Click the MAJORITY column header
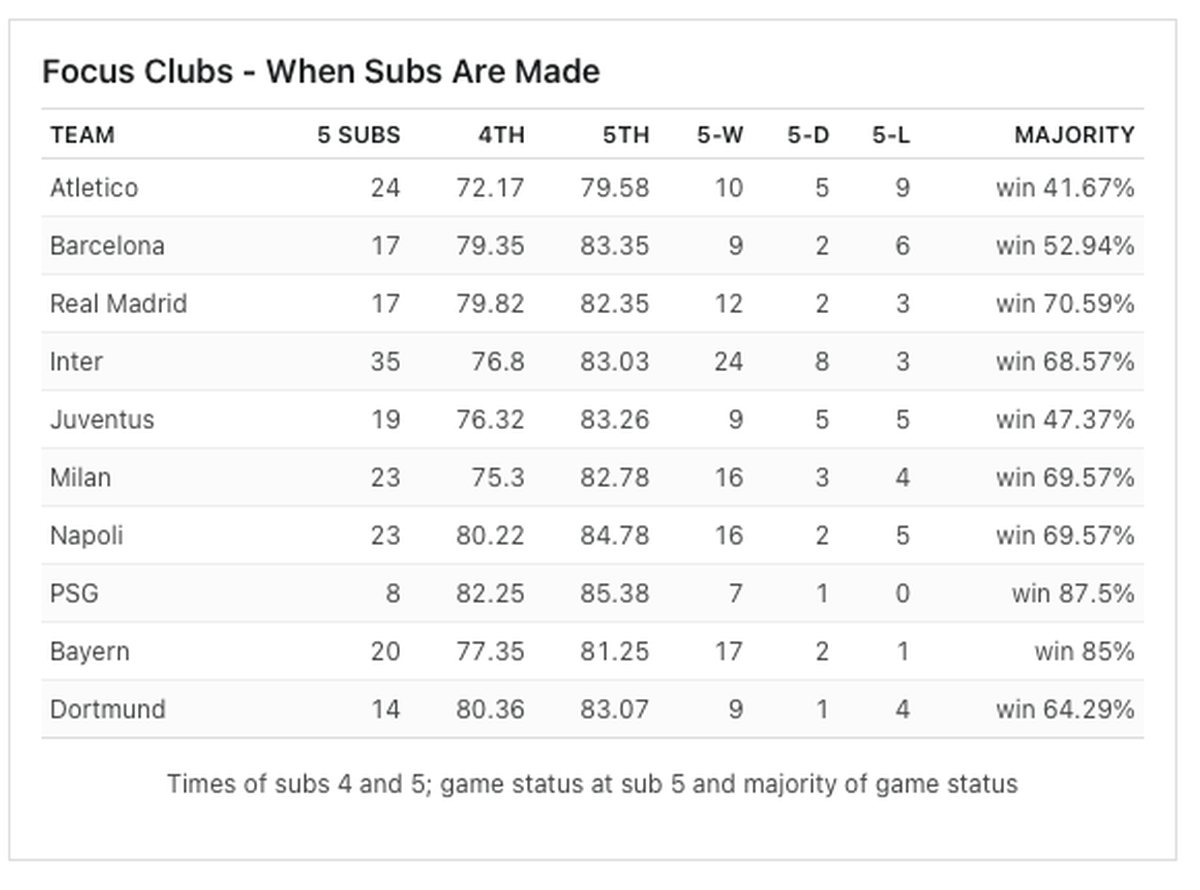 pos(1074,135)
